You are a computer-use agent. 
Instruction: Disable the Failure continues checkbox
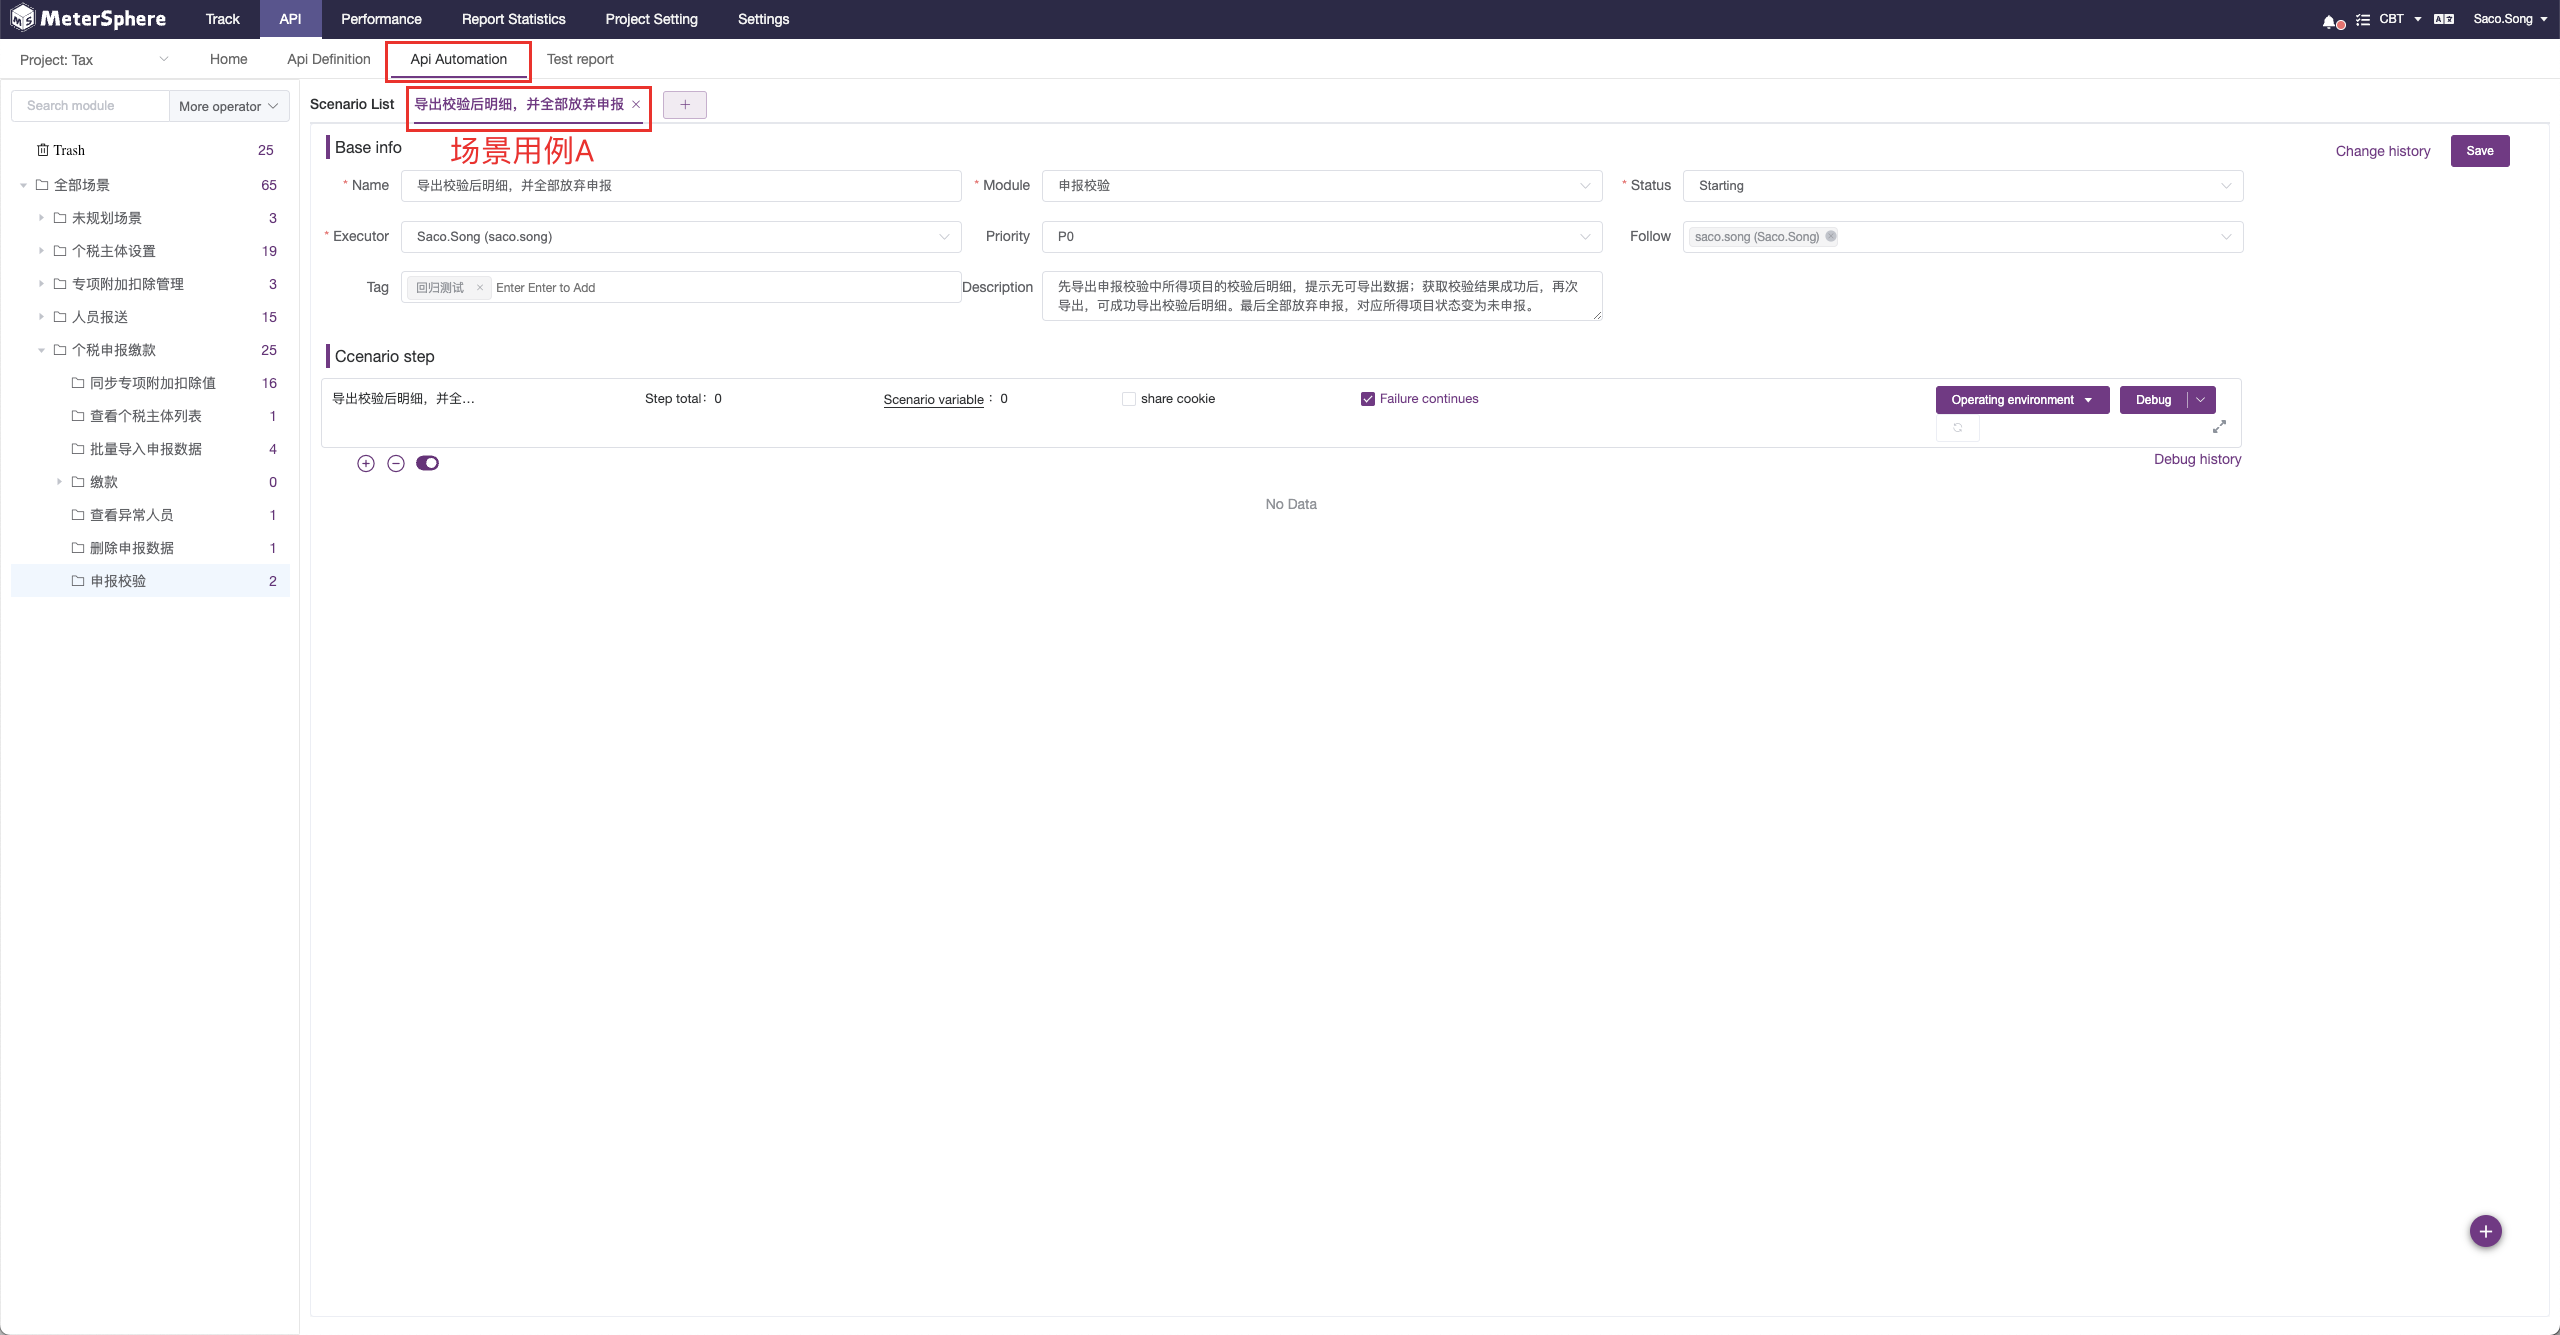coord(1367,398)
